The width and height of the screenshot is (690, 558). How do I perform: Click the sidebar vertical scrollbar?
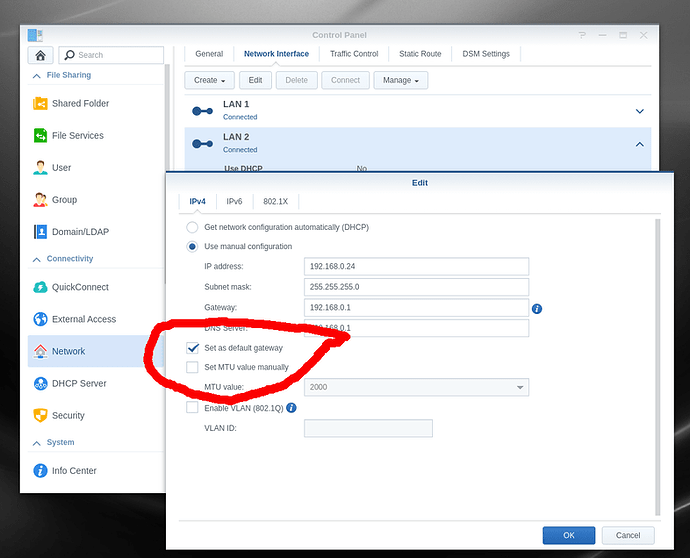pos(167,174)
